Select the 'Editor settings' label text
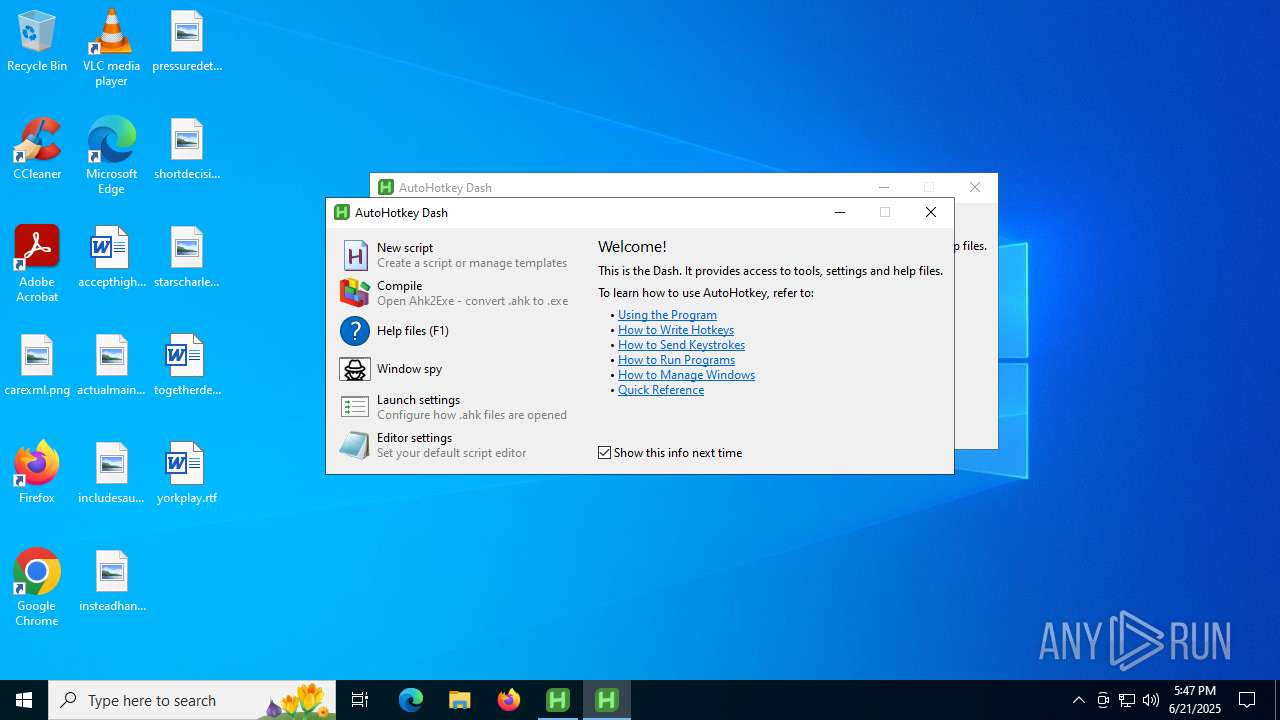The height and width of the screenshot is (720, 1280). [415, 438]
